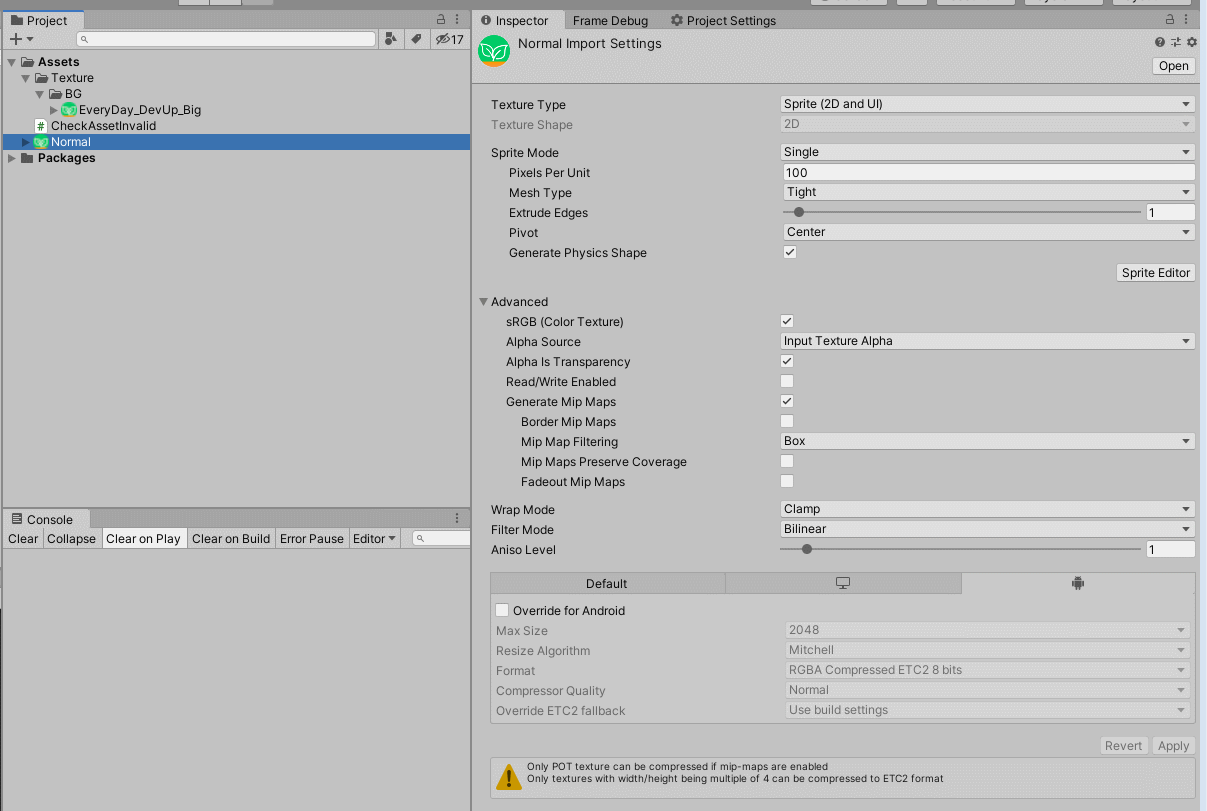Switch to the Frame Debug tab

pos(610,20)
